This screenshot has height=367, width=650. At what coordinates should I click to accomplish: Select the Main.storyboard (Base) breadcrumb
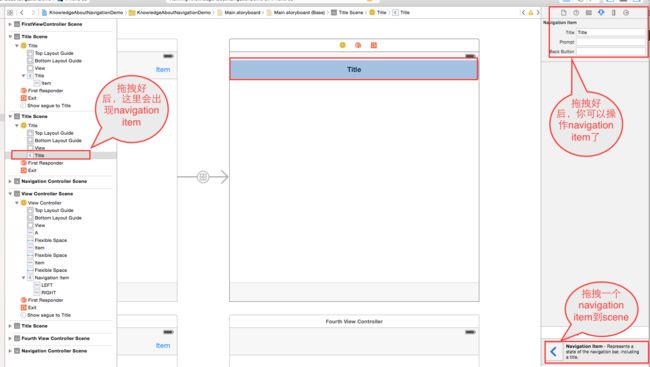pyautogui.click(x=296, y=12)
